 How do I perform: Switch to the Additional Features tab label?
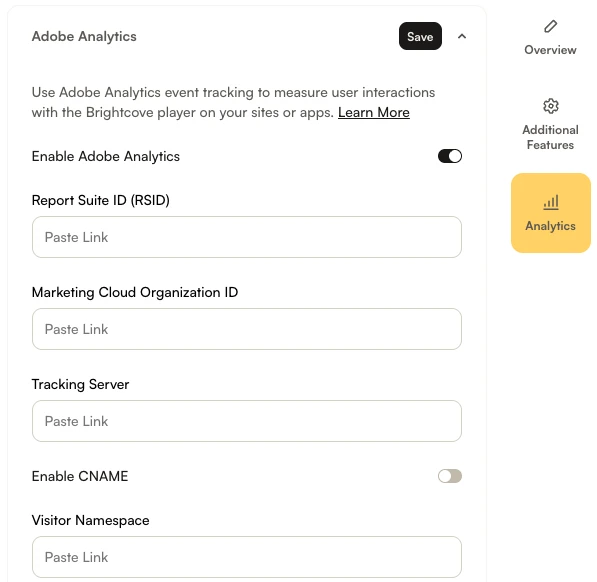pyautogui.click(x=550, y=137)
